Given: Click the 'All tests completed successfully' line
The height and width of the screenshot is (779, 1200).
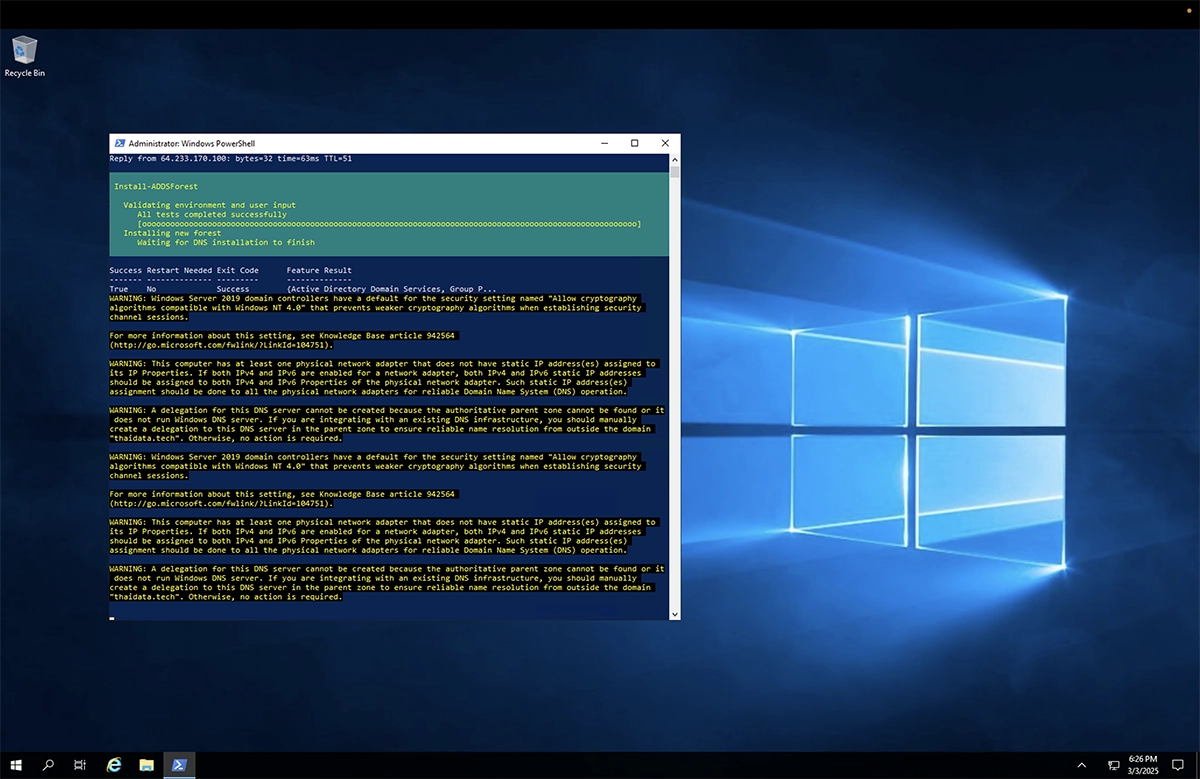Looking at the screenshot, I should [212, 214].
